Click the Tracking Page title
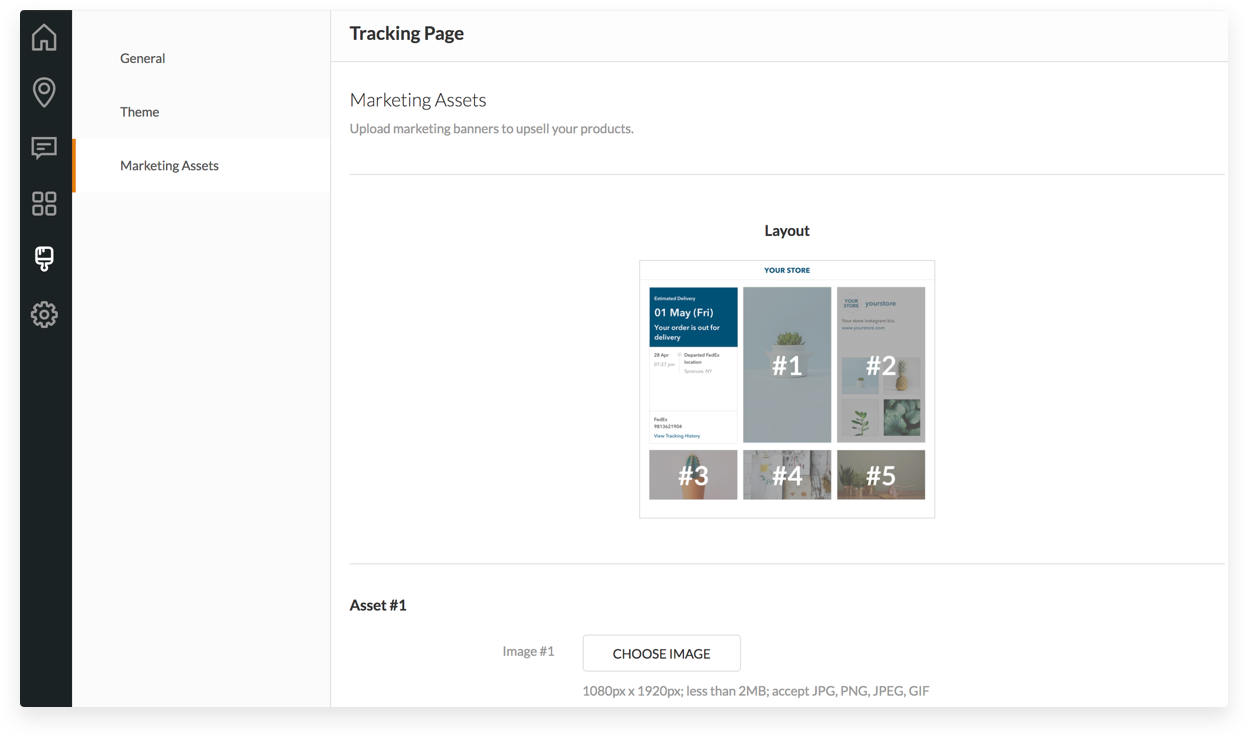 406,33
